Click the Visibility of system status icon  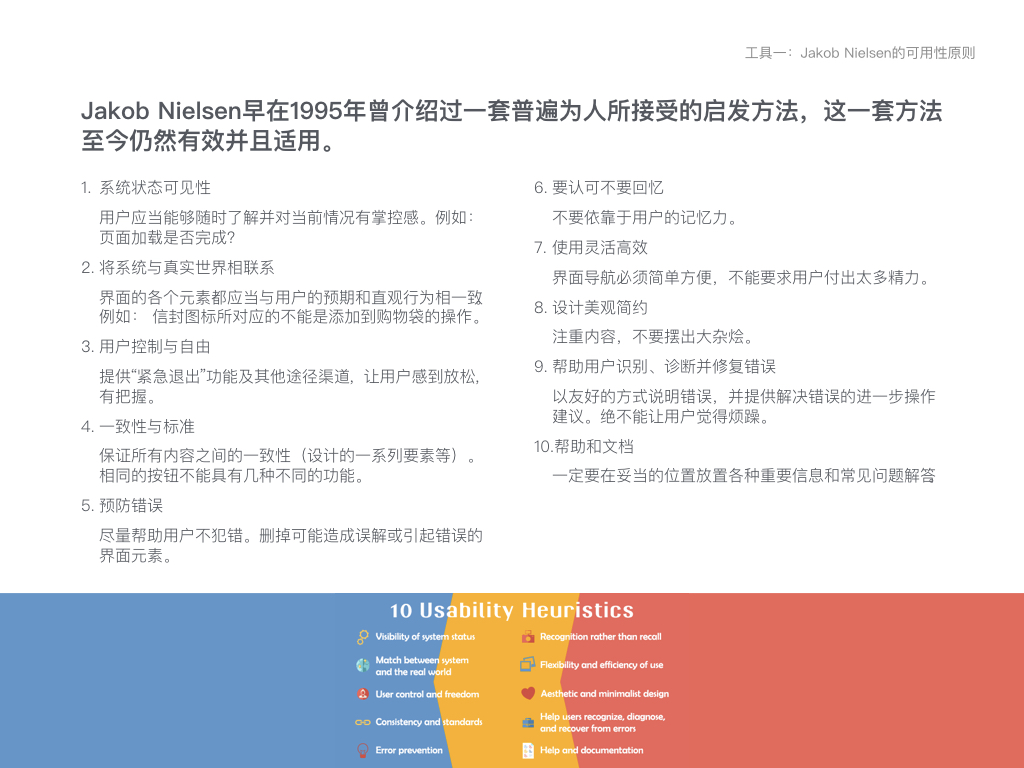(363, 637)
